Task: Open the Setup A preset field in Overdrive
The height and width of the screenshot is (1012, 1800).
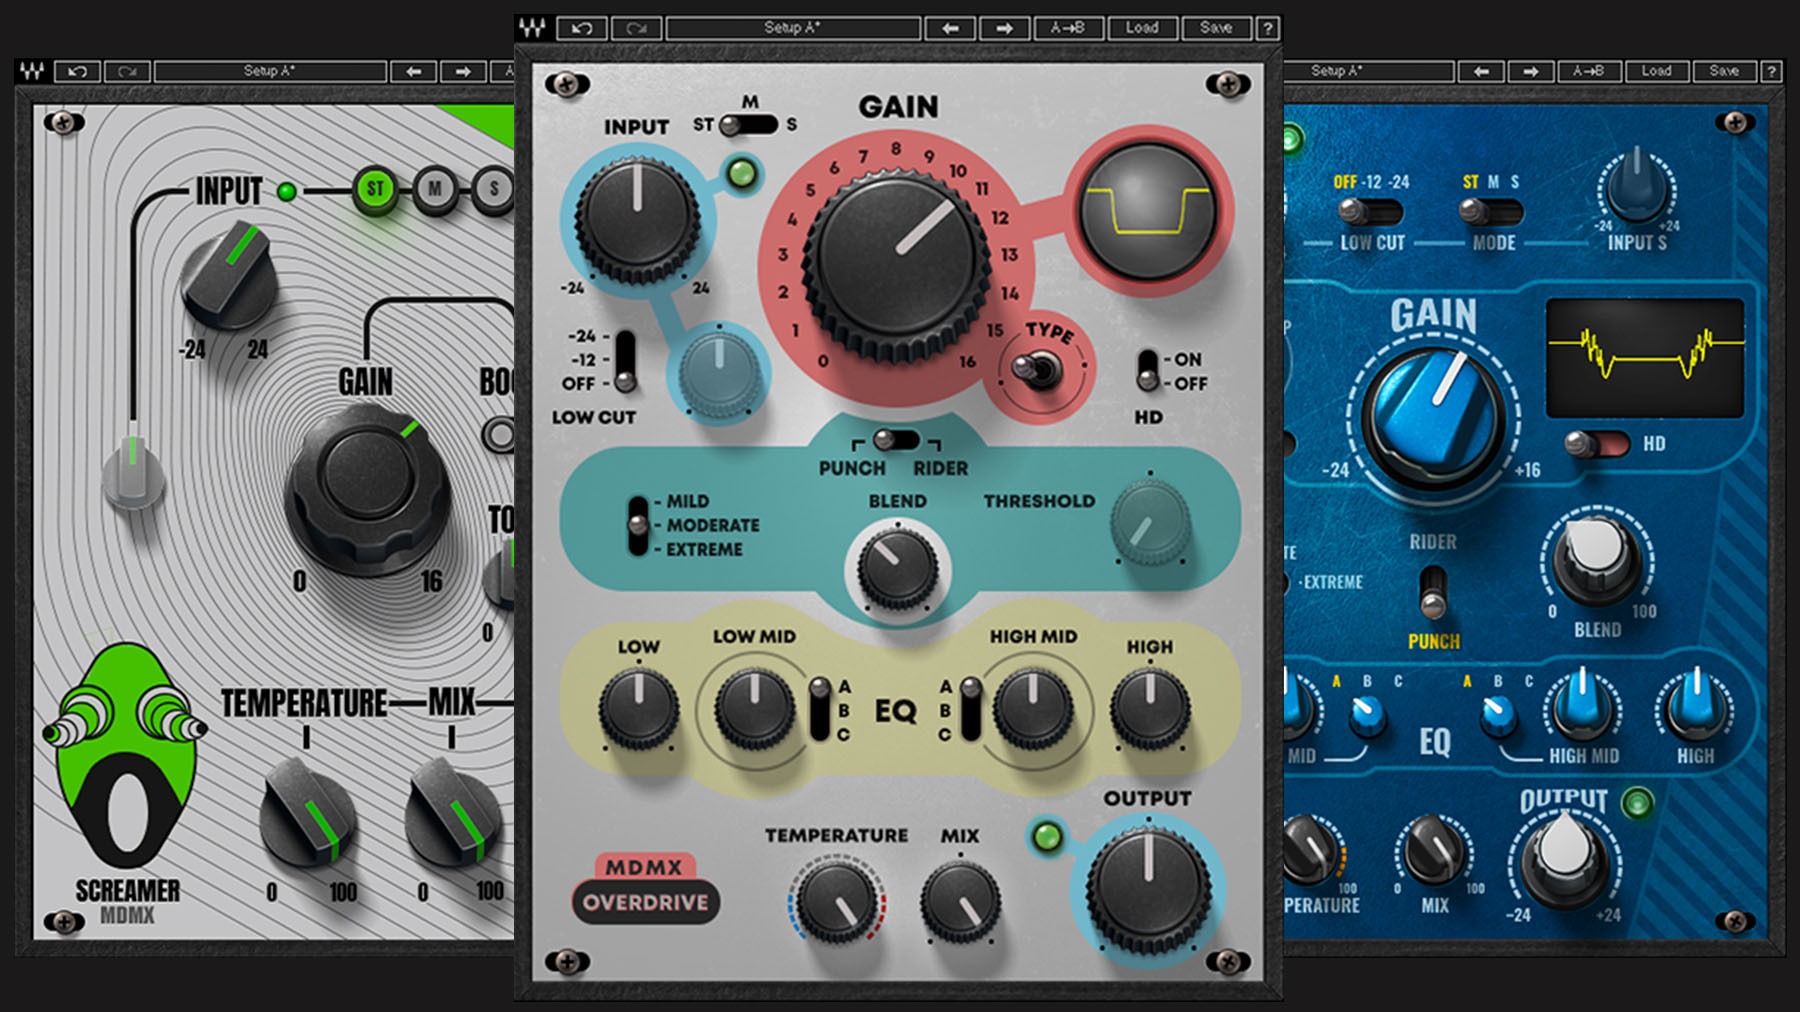Action: [793, 28]
